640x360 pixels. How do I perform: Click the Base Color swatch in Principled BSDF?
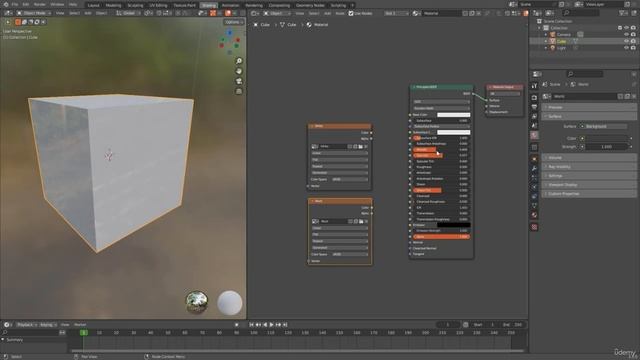pos(453,115)
